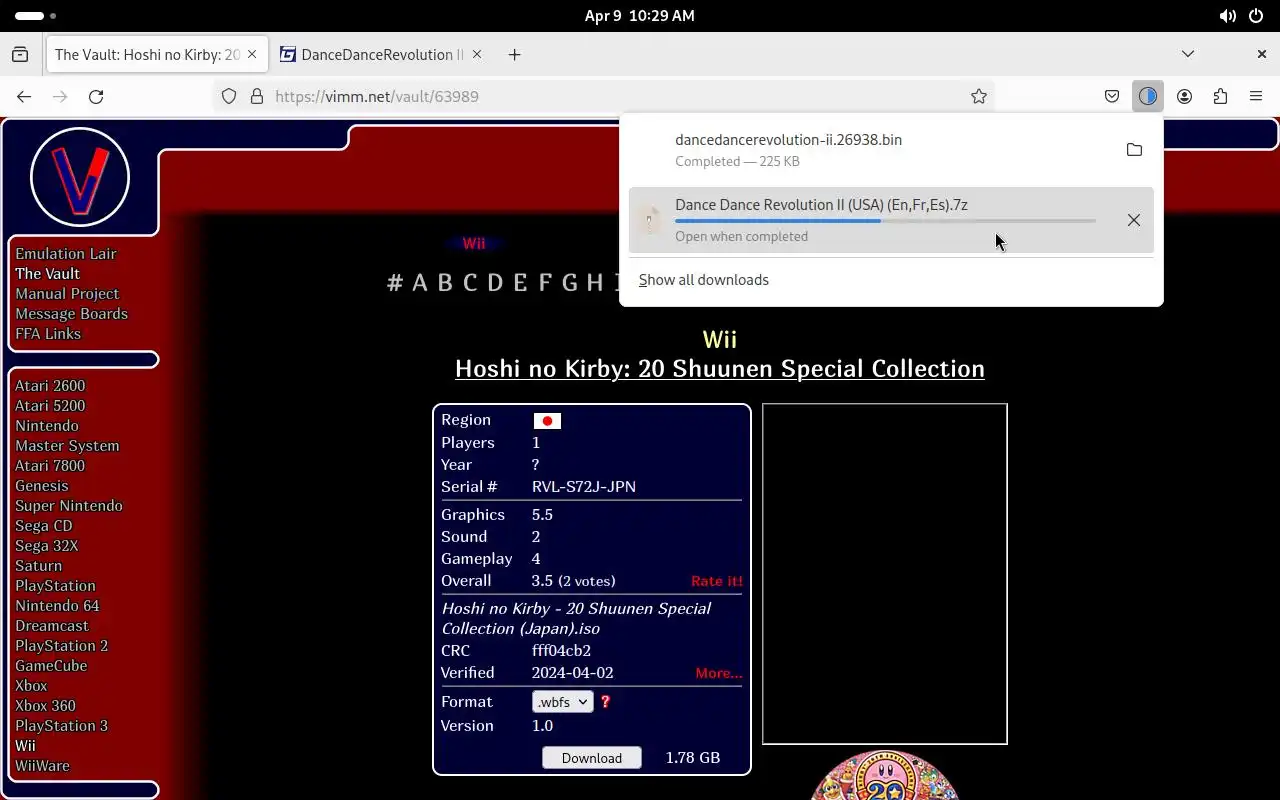Click the download progress bar for the .7z file
The image size is (1280, 800).
(x=885, y=221)
